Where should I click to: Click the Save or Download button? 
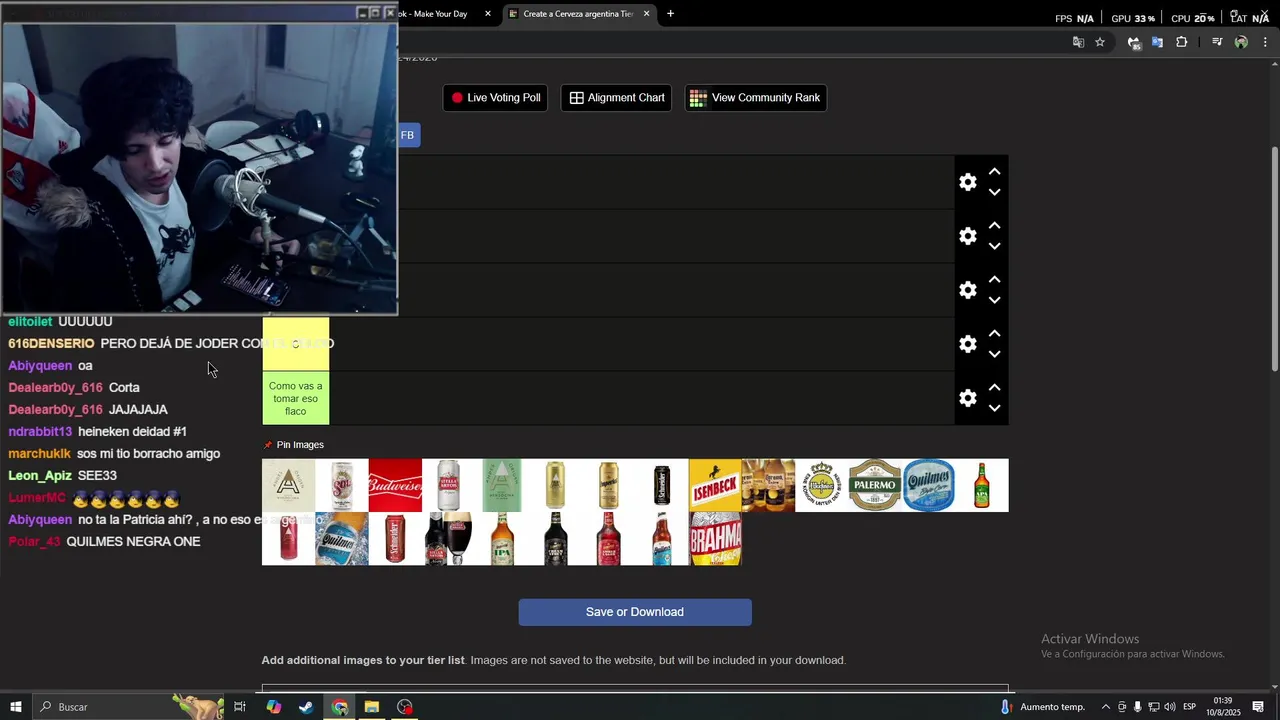pos(635,612)
